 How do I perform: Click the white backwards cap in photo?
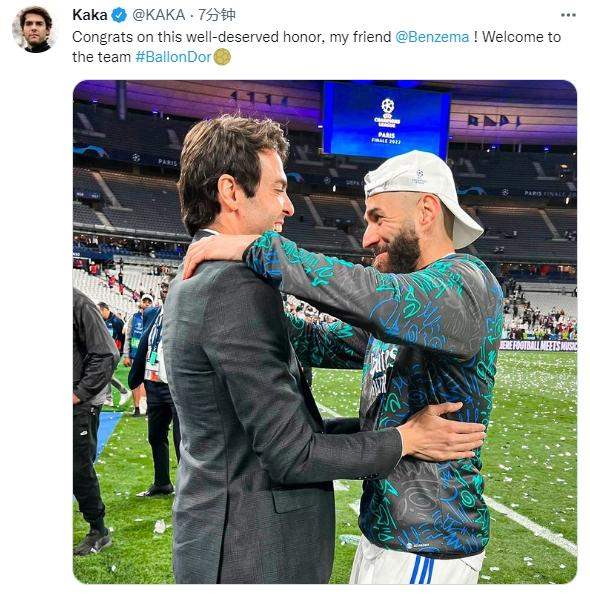[x=423, y=191]
